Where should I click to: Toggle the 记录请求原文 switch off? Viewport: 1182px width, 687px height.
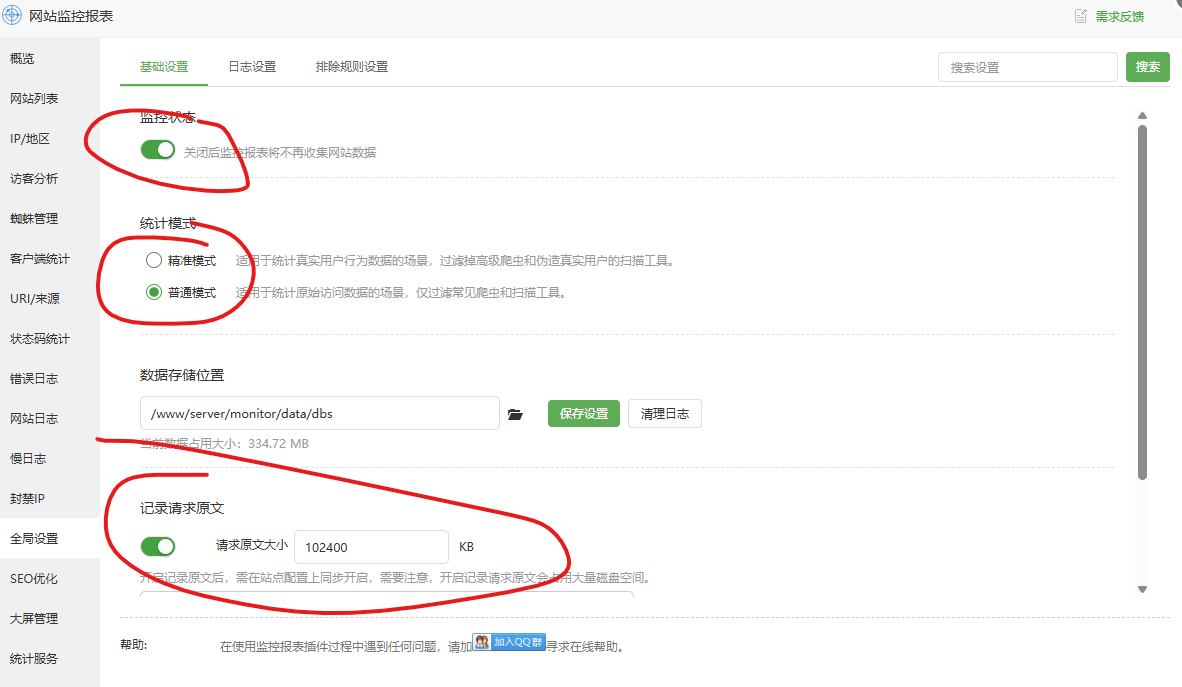(157, 546)
